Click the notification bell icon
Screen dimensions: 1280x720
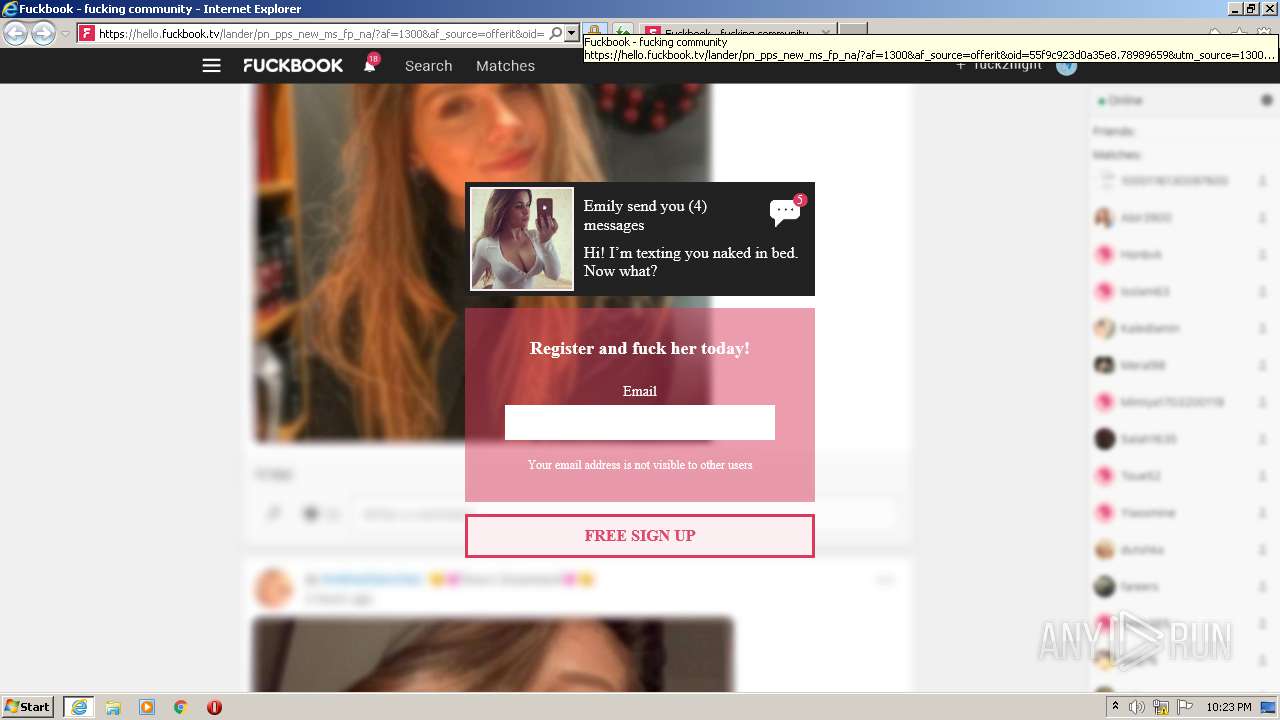tap(370, 65)
